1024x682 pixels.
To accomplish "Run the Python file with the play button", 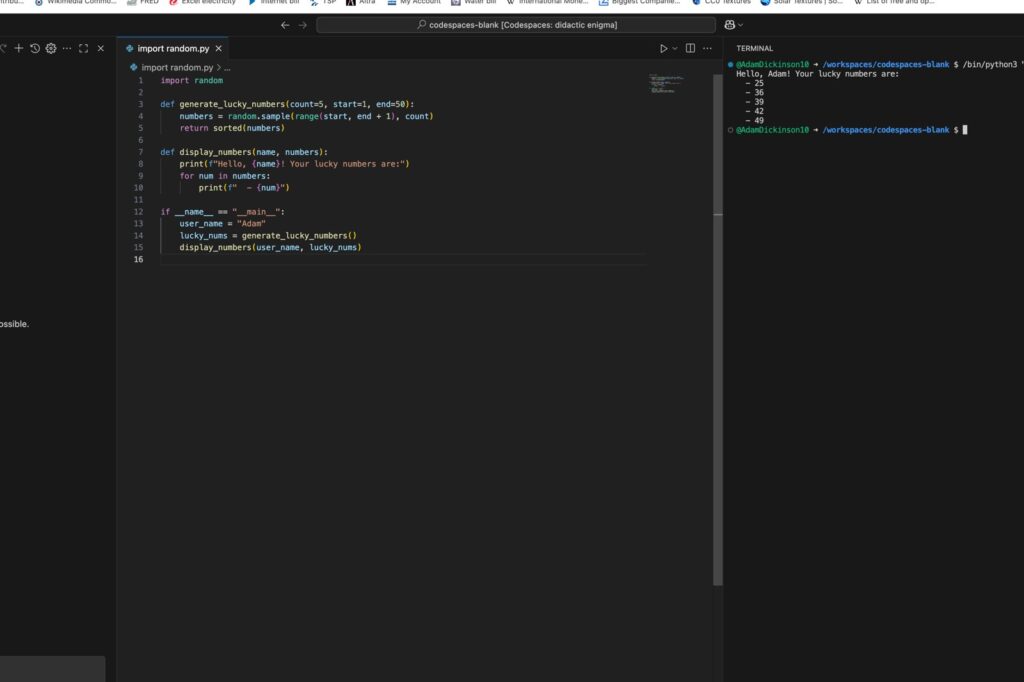I will coord(664,48).
